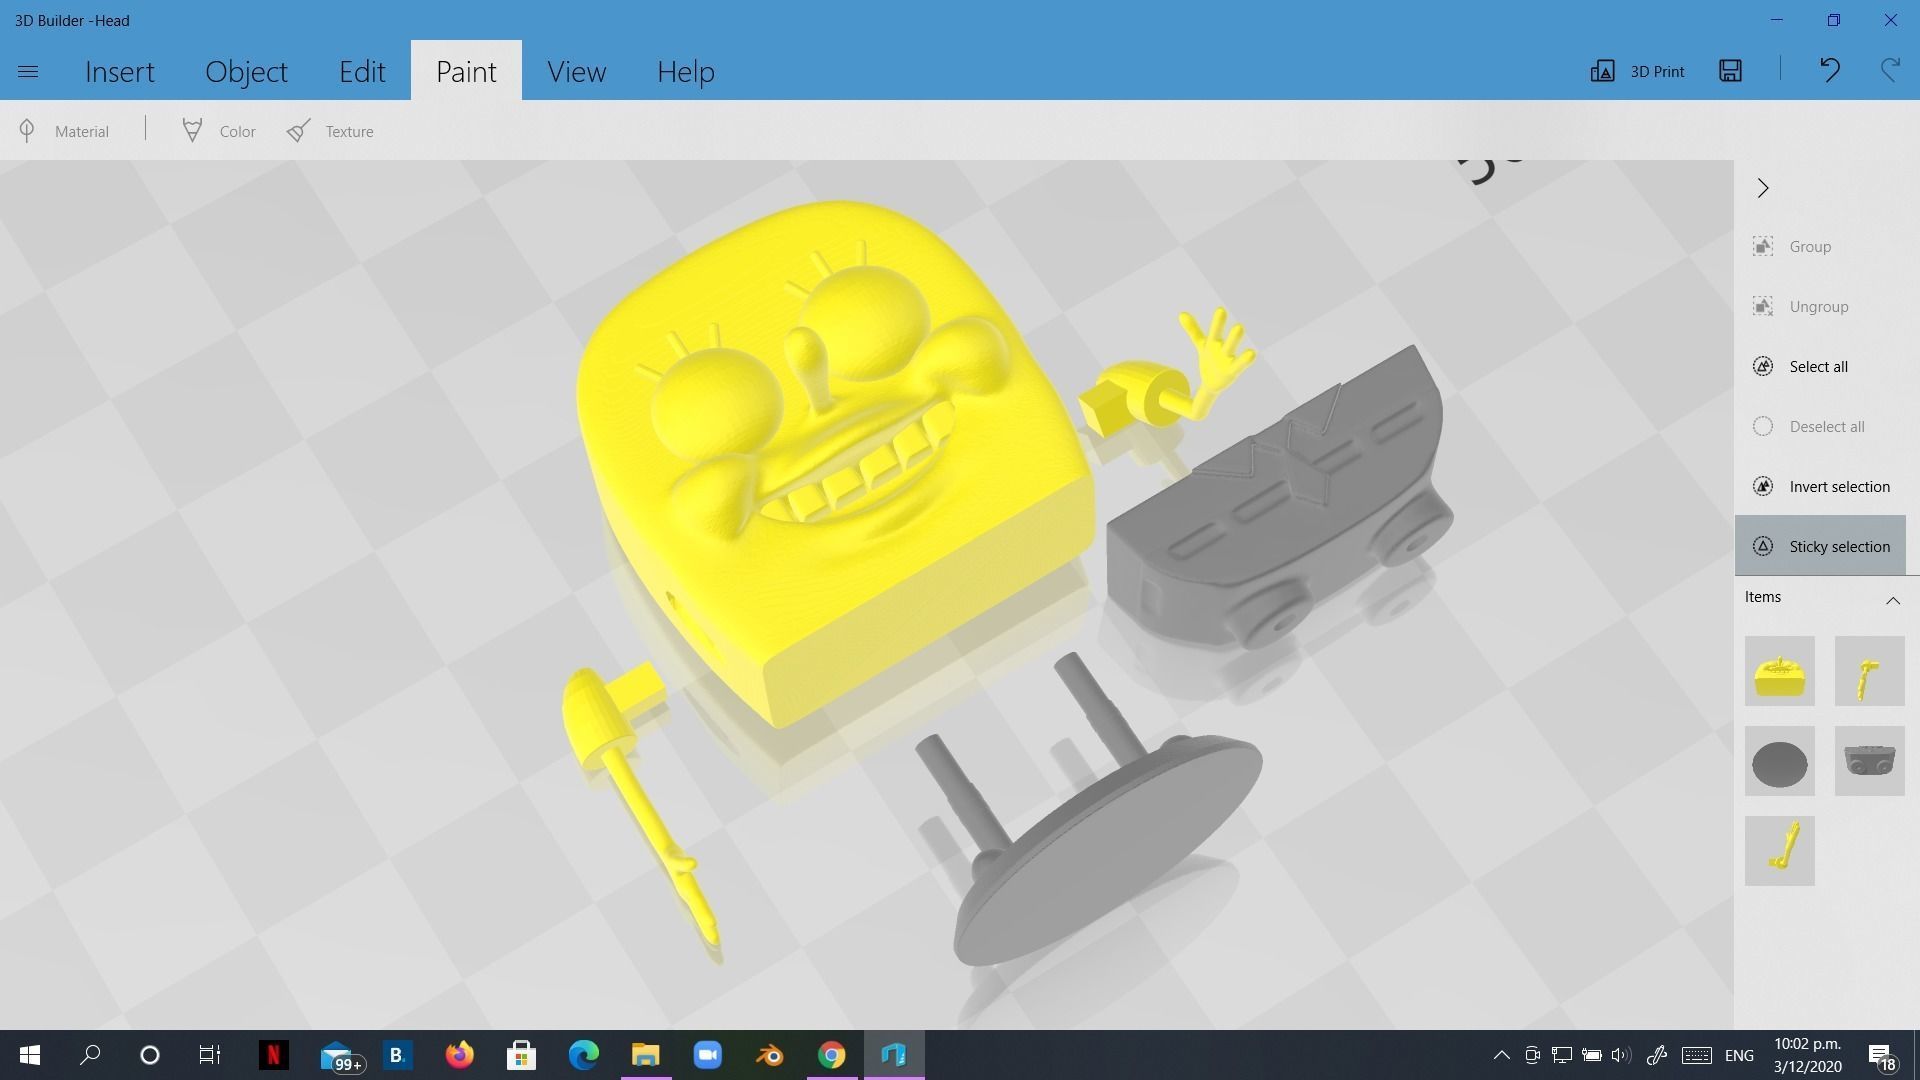Open Task View on the taskbar
Screen dimensions: 1920x1080
point(209,1055)
